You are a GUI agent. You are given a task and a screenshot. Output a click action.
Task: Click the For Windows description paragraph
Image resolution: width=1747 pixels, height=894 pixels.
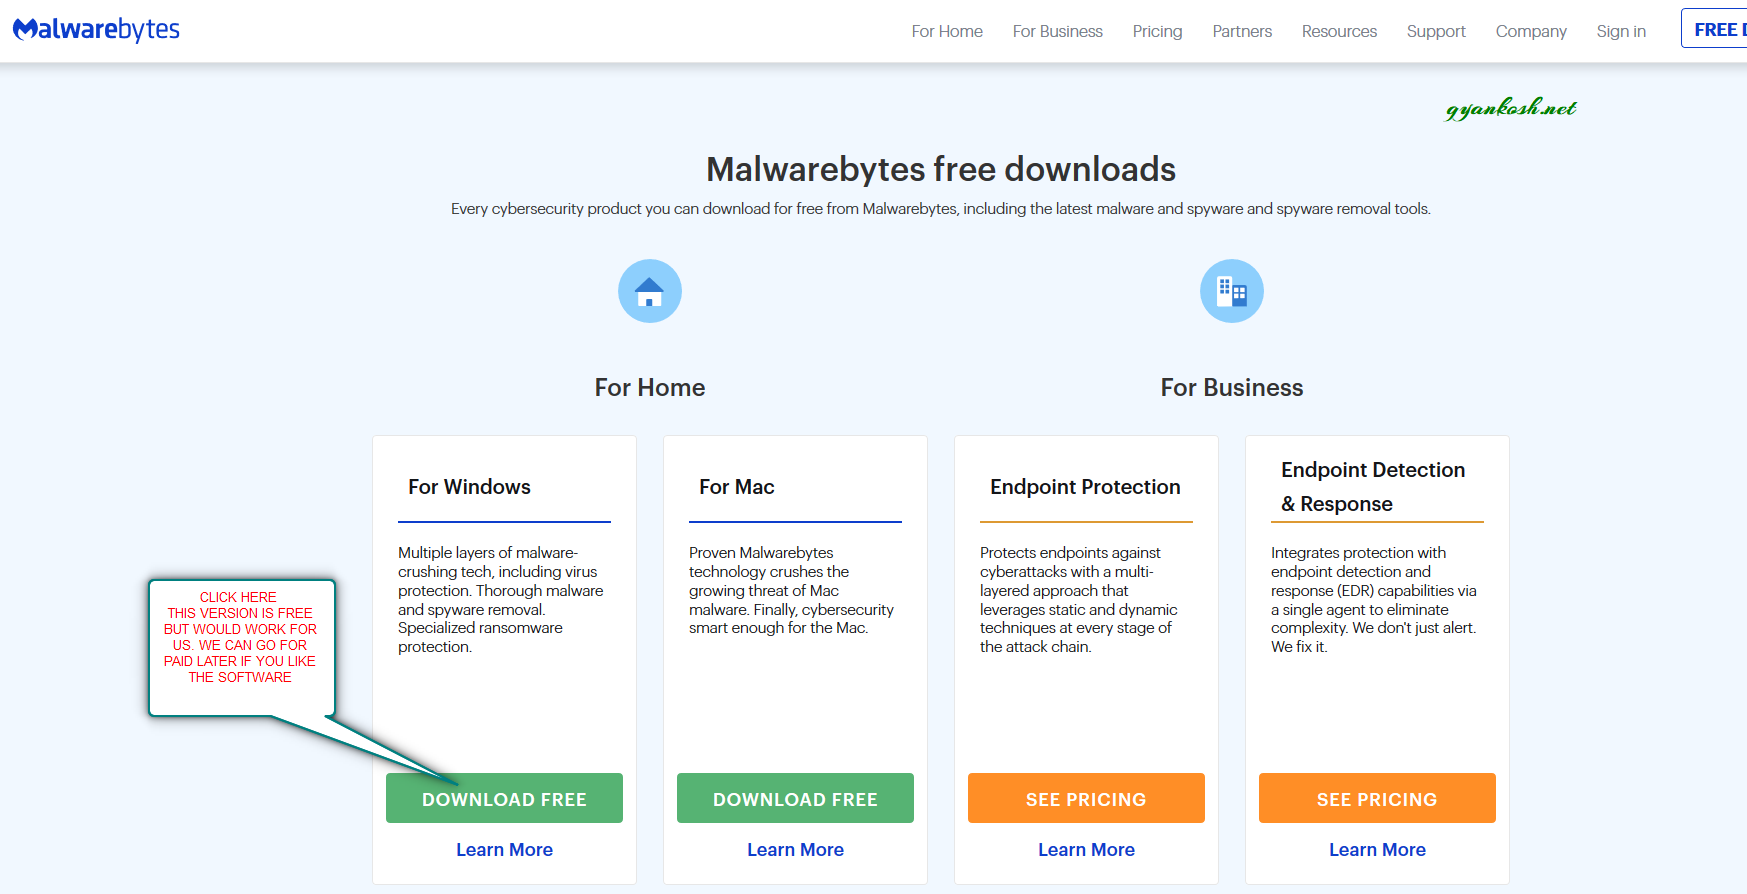coord(501,600)
